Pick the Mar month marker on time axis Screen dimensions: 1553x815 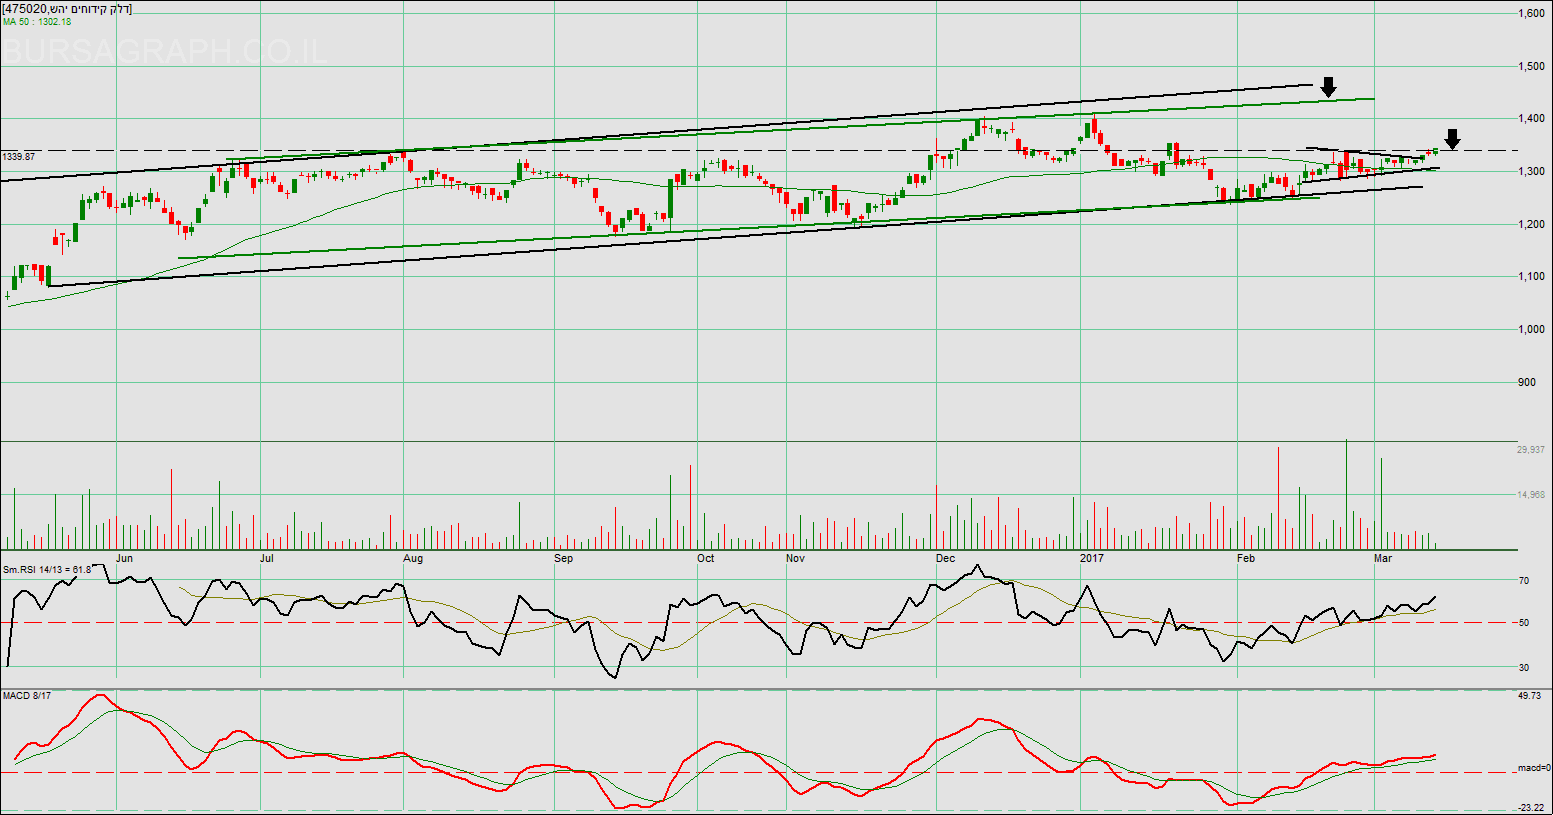click(1383, 558)
